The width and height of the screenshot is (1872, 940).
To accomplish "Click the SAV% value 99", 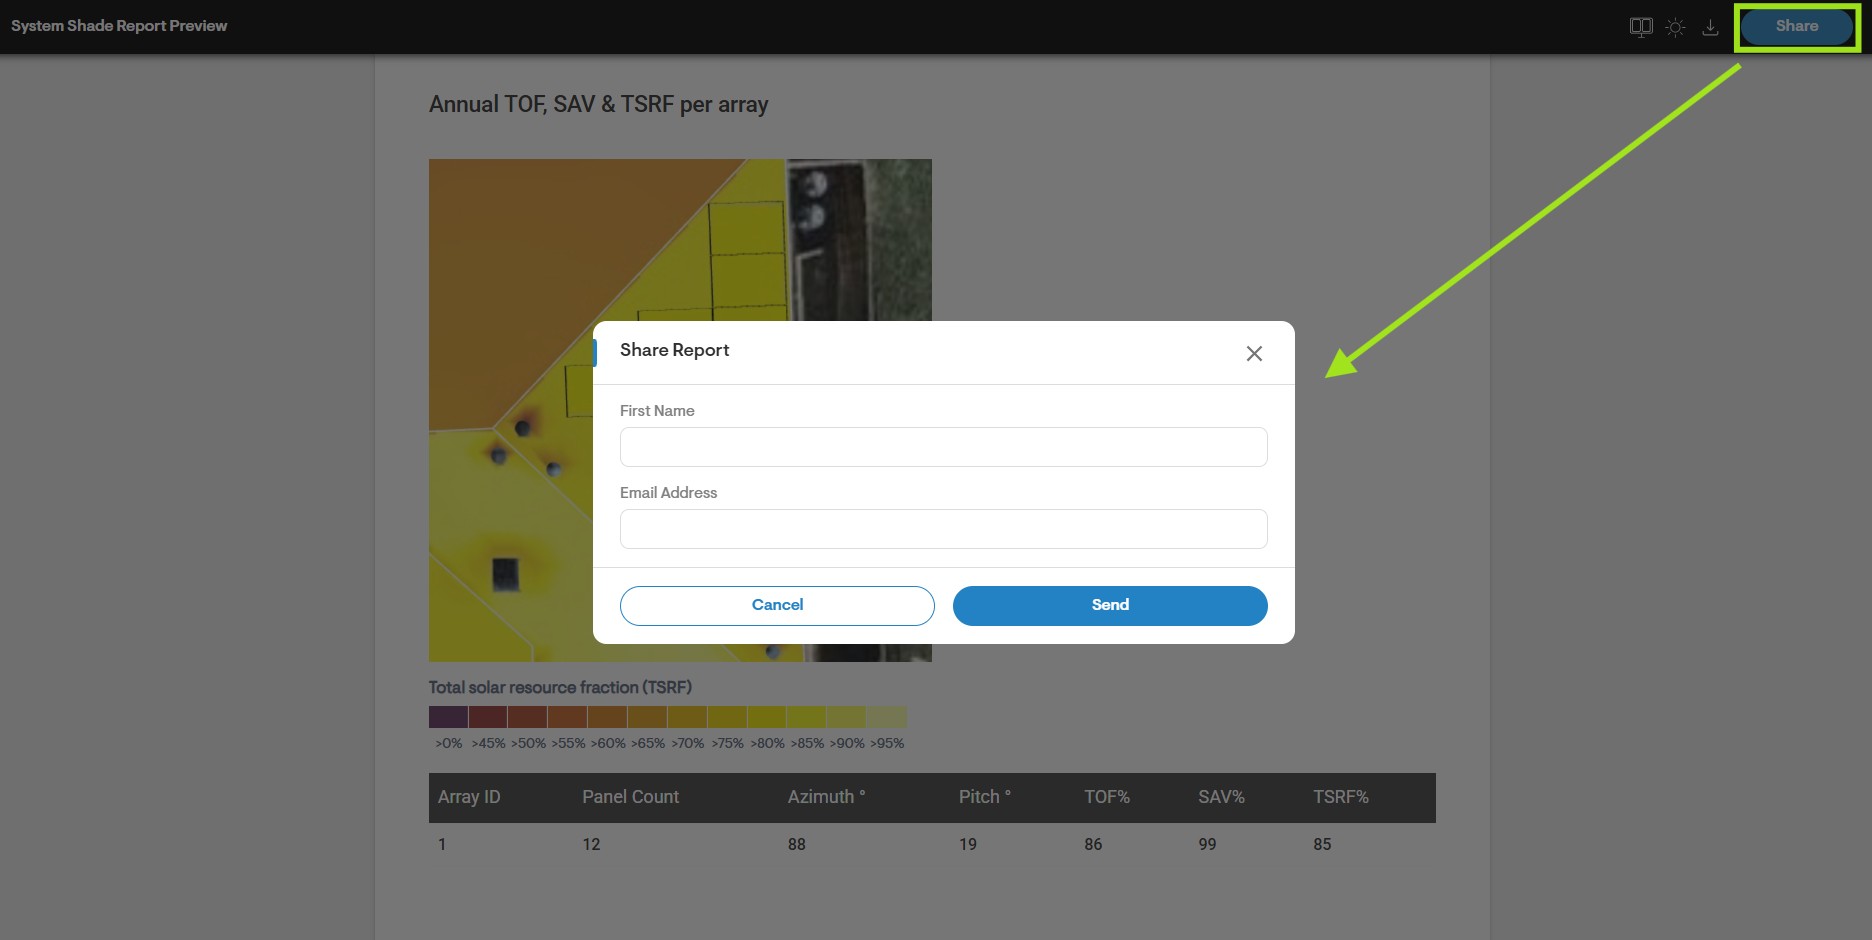I will pos(1207,845).
